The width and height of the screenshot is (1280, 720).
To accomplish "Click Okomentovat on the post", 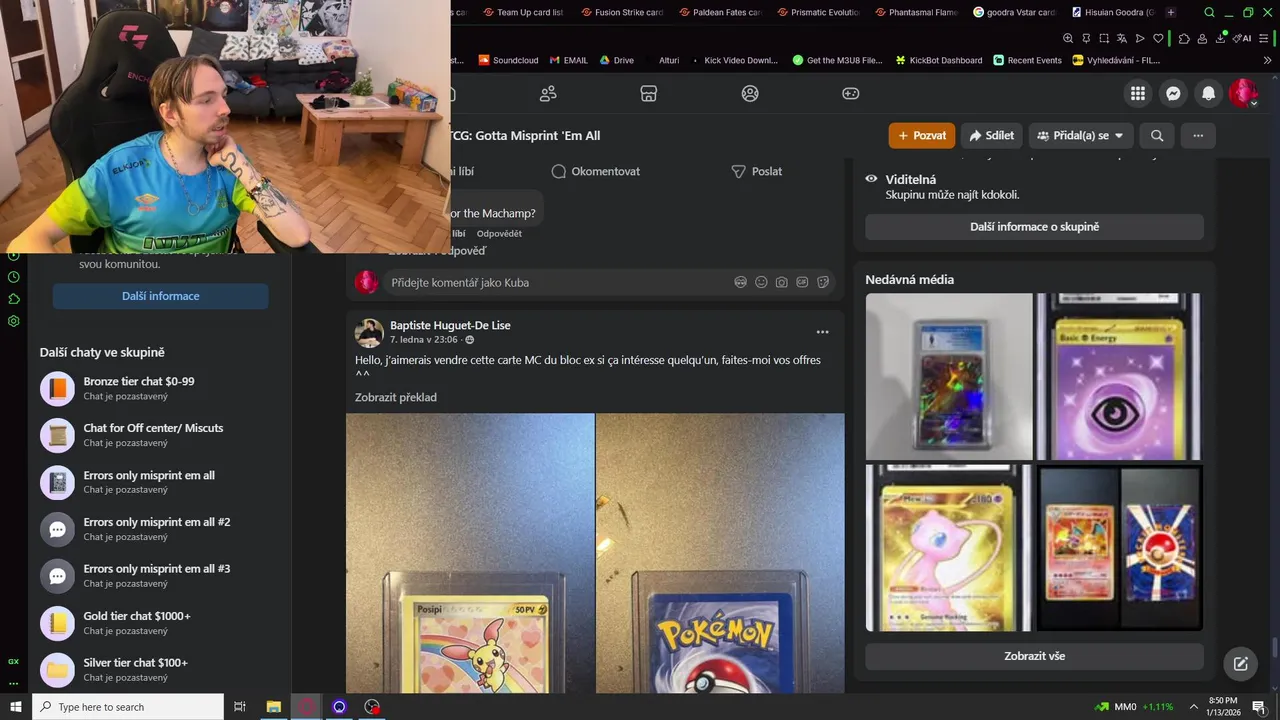I will pos(596,171).
